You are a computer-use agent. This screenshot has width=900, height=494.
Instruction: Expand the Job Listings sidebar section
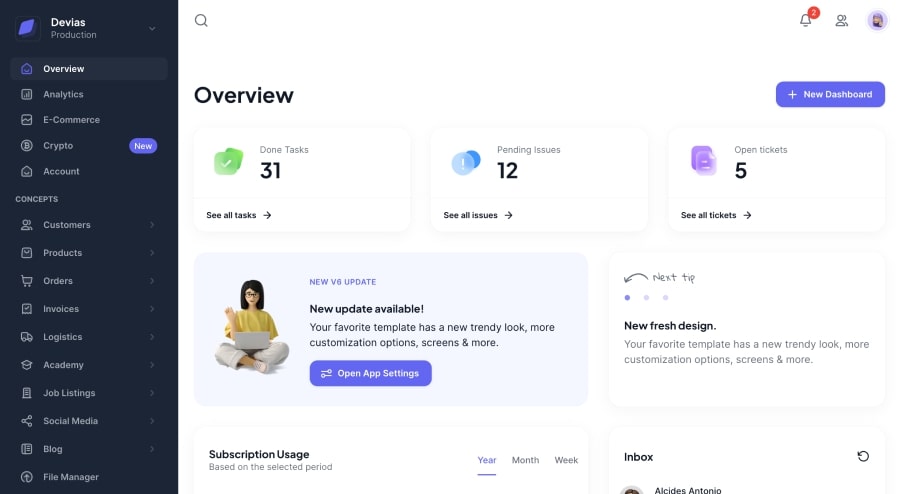pos(88,393)
